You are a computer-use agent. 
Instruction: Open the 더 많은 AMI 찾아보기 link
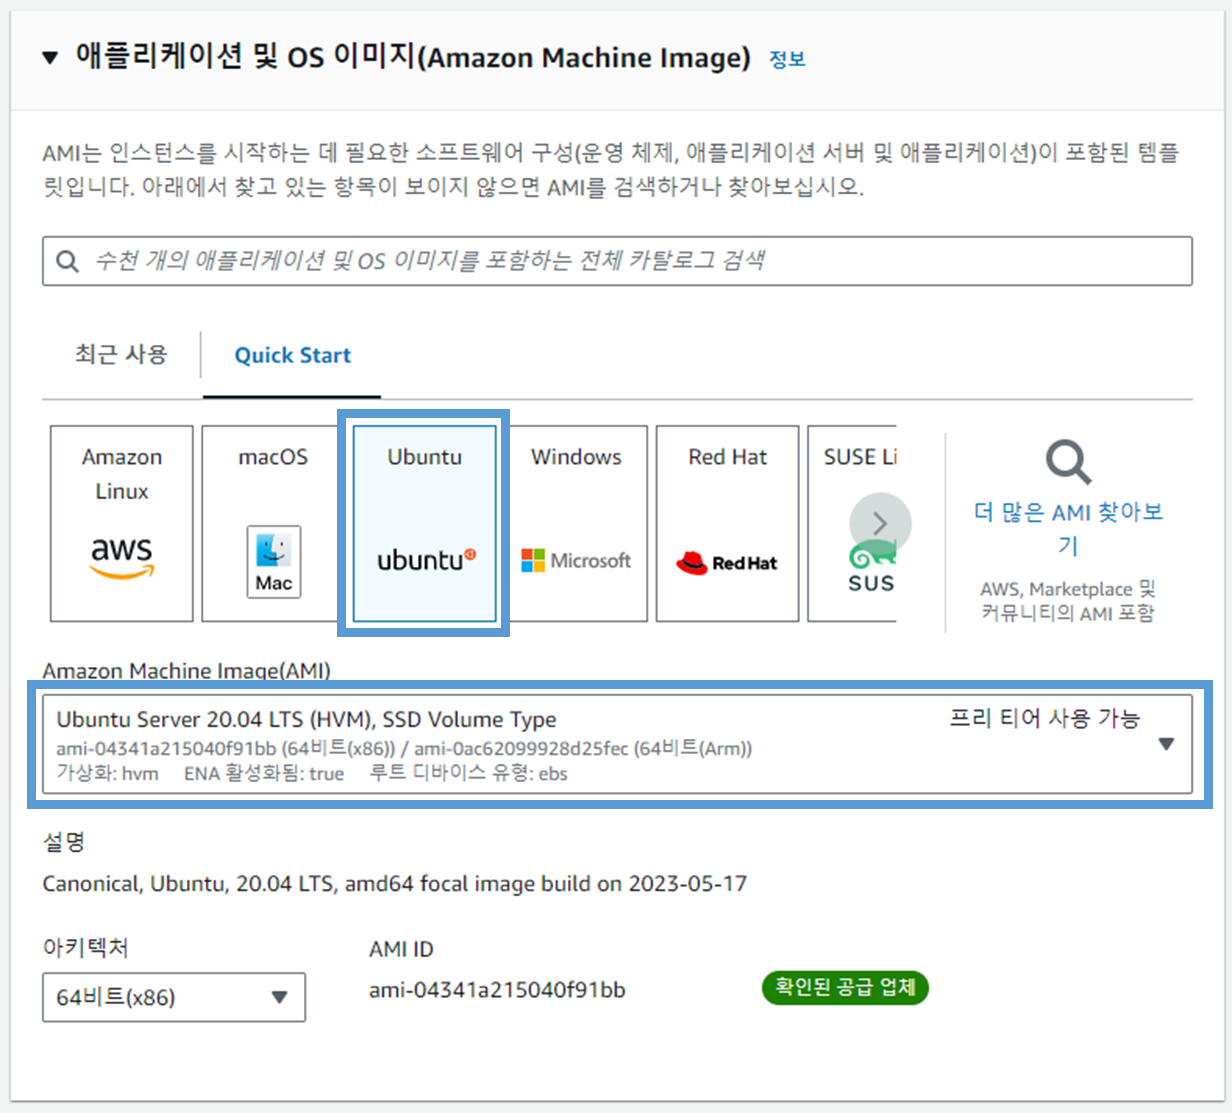click(x=1068, y=528)
